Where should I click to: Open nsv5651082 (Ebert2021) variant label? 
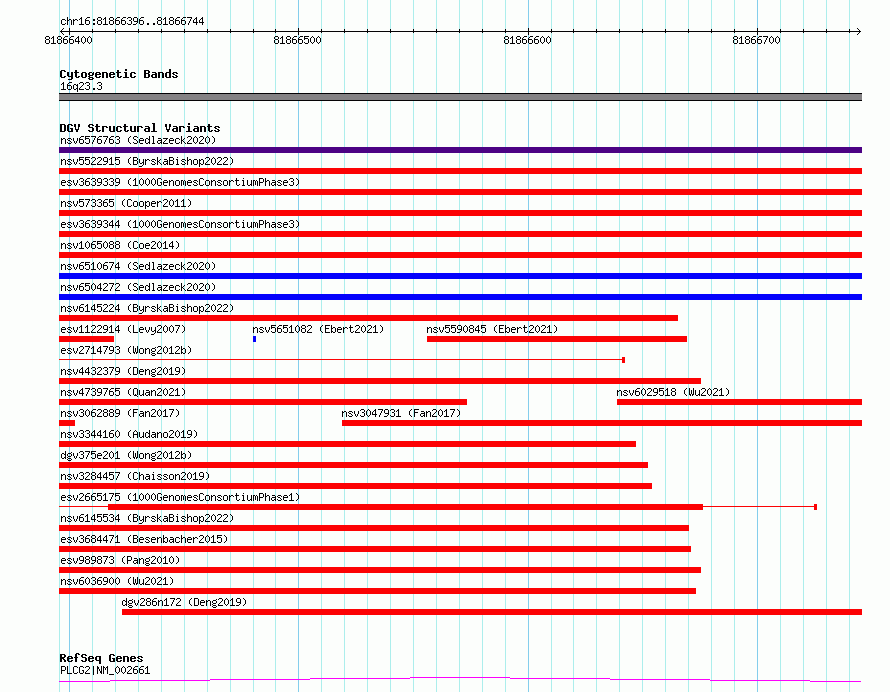click(x=318, y=329)
